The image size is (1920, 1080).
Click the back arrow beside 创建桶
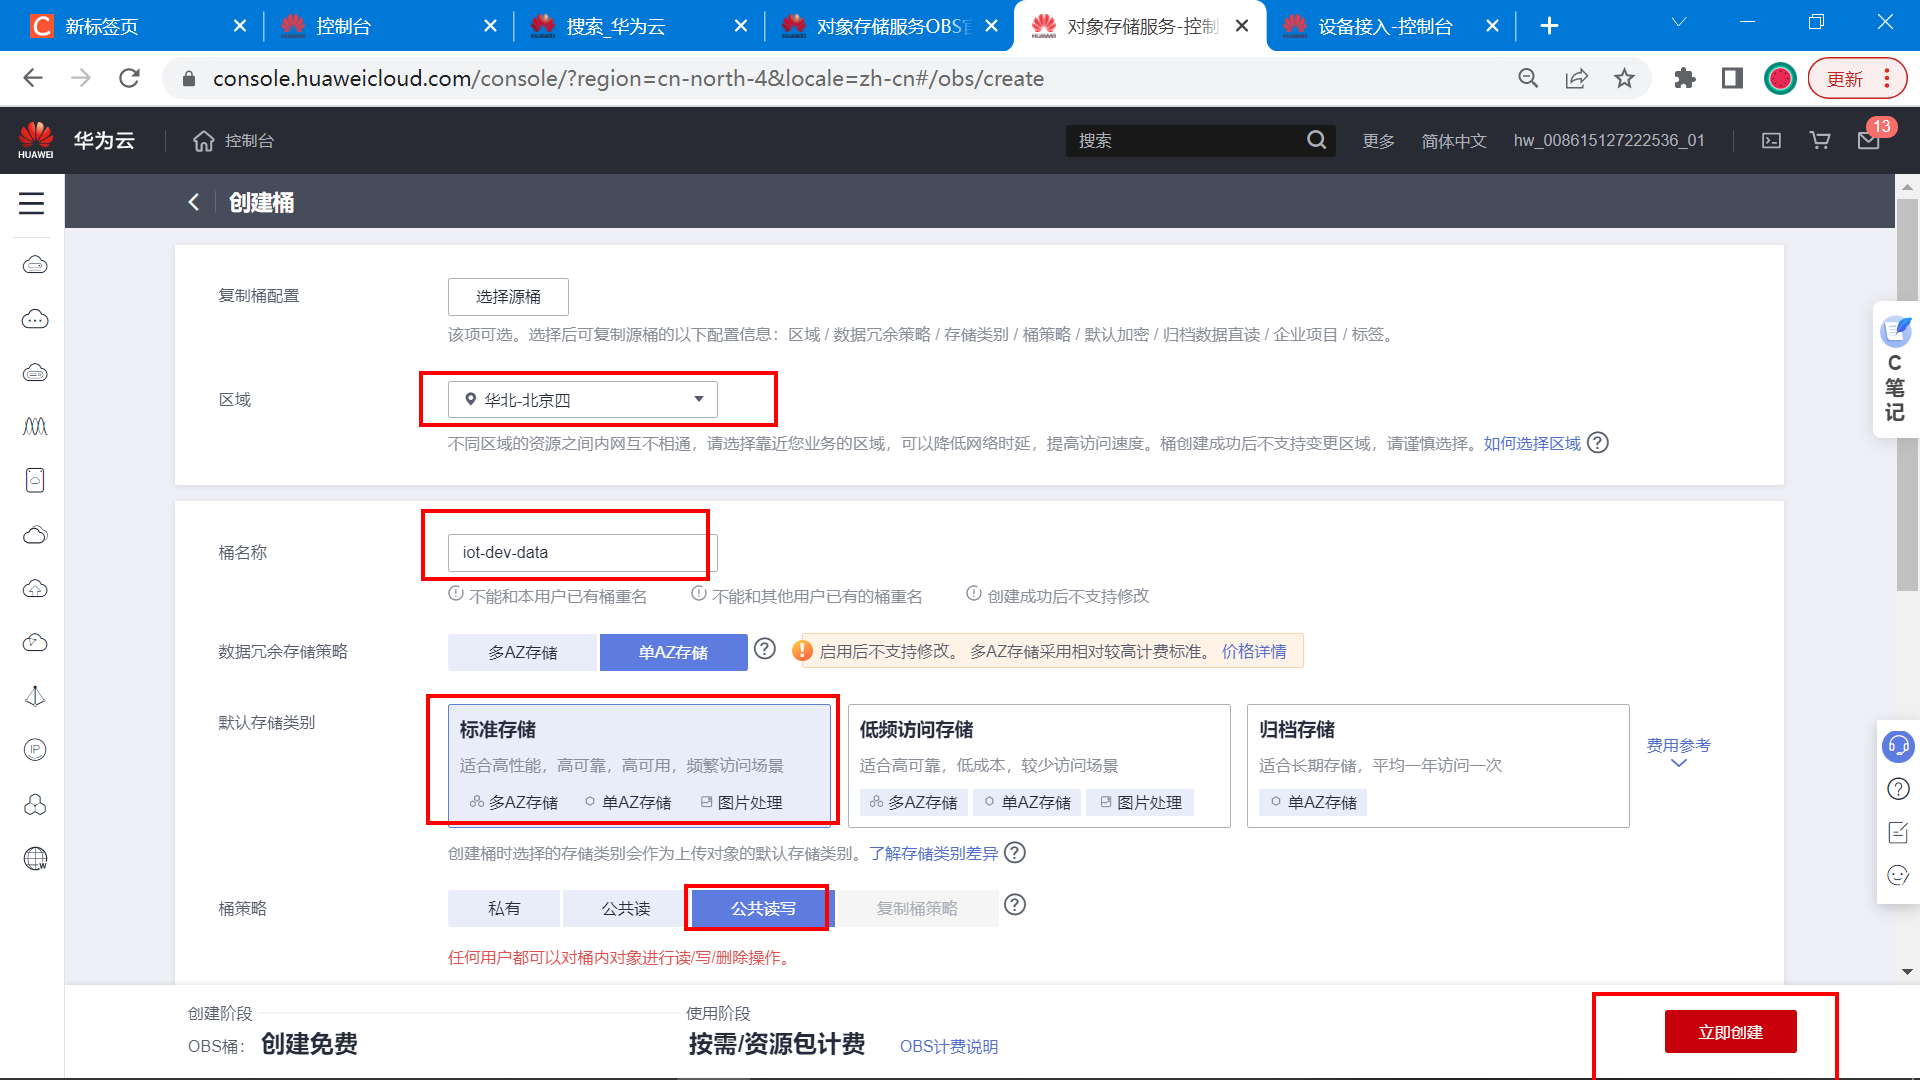(x=194, y=202)
